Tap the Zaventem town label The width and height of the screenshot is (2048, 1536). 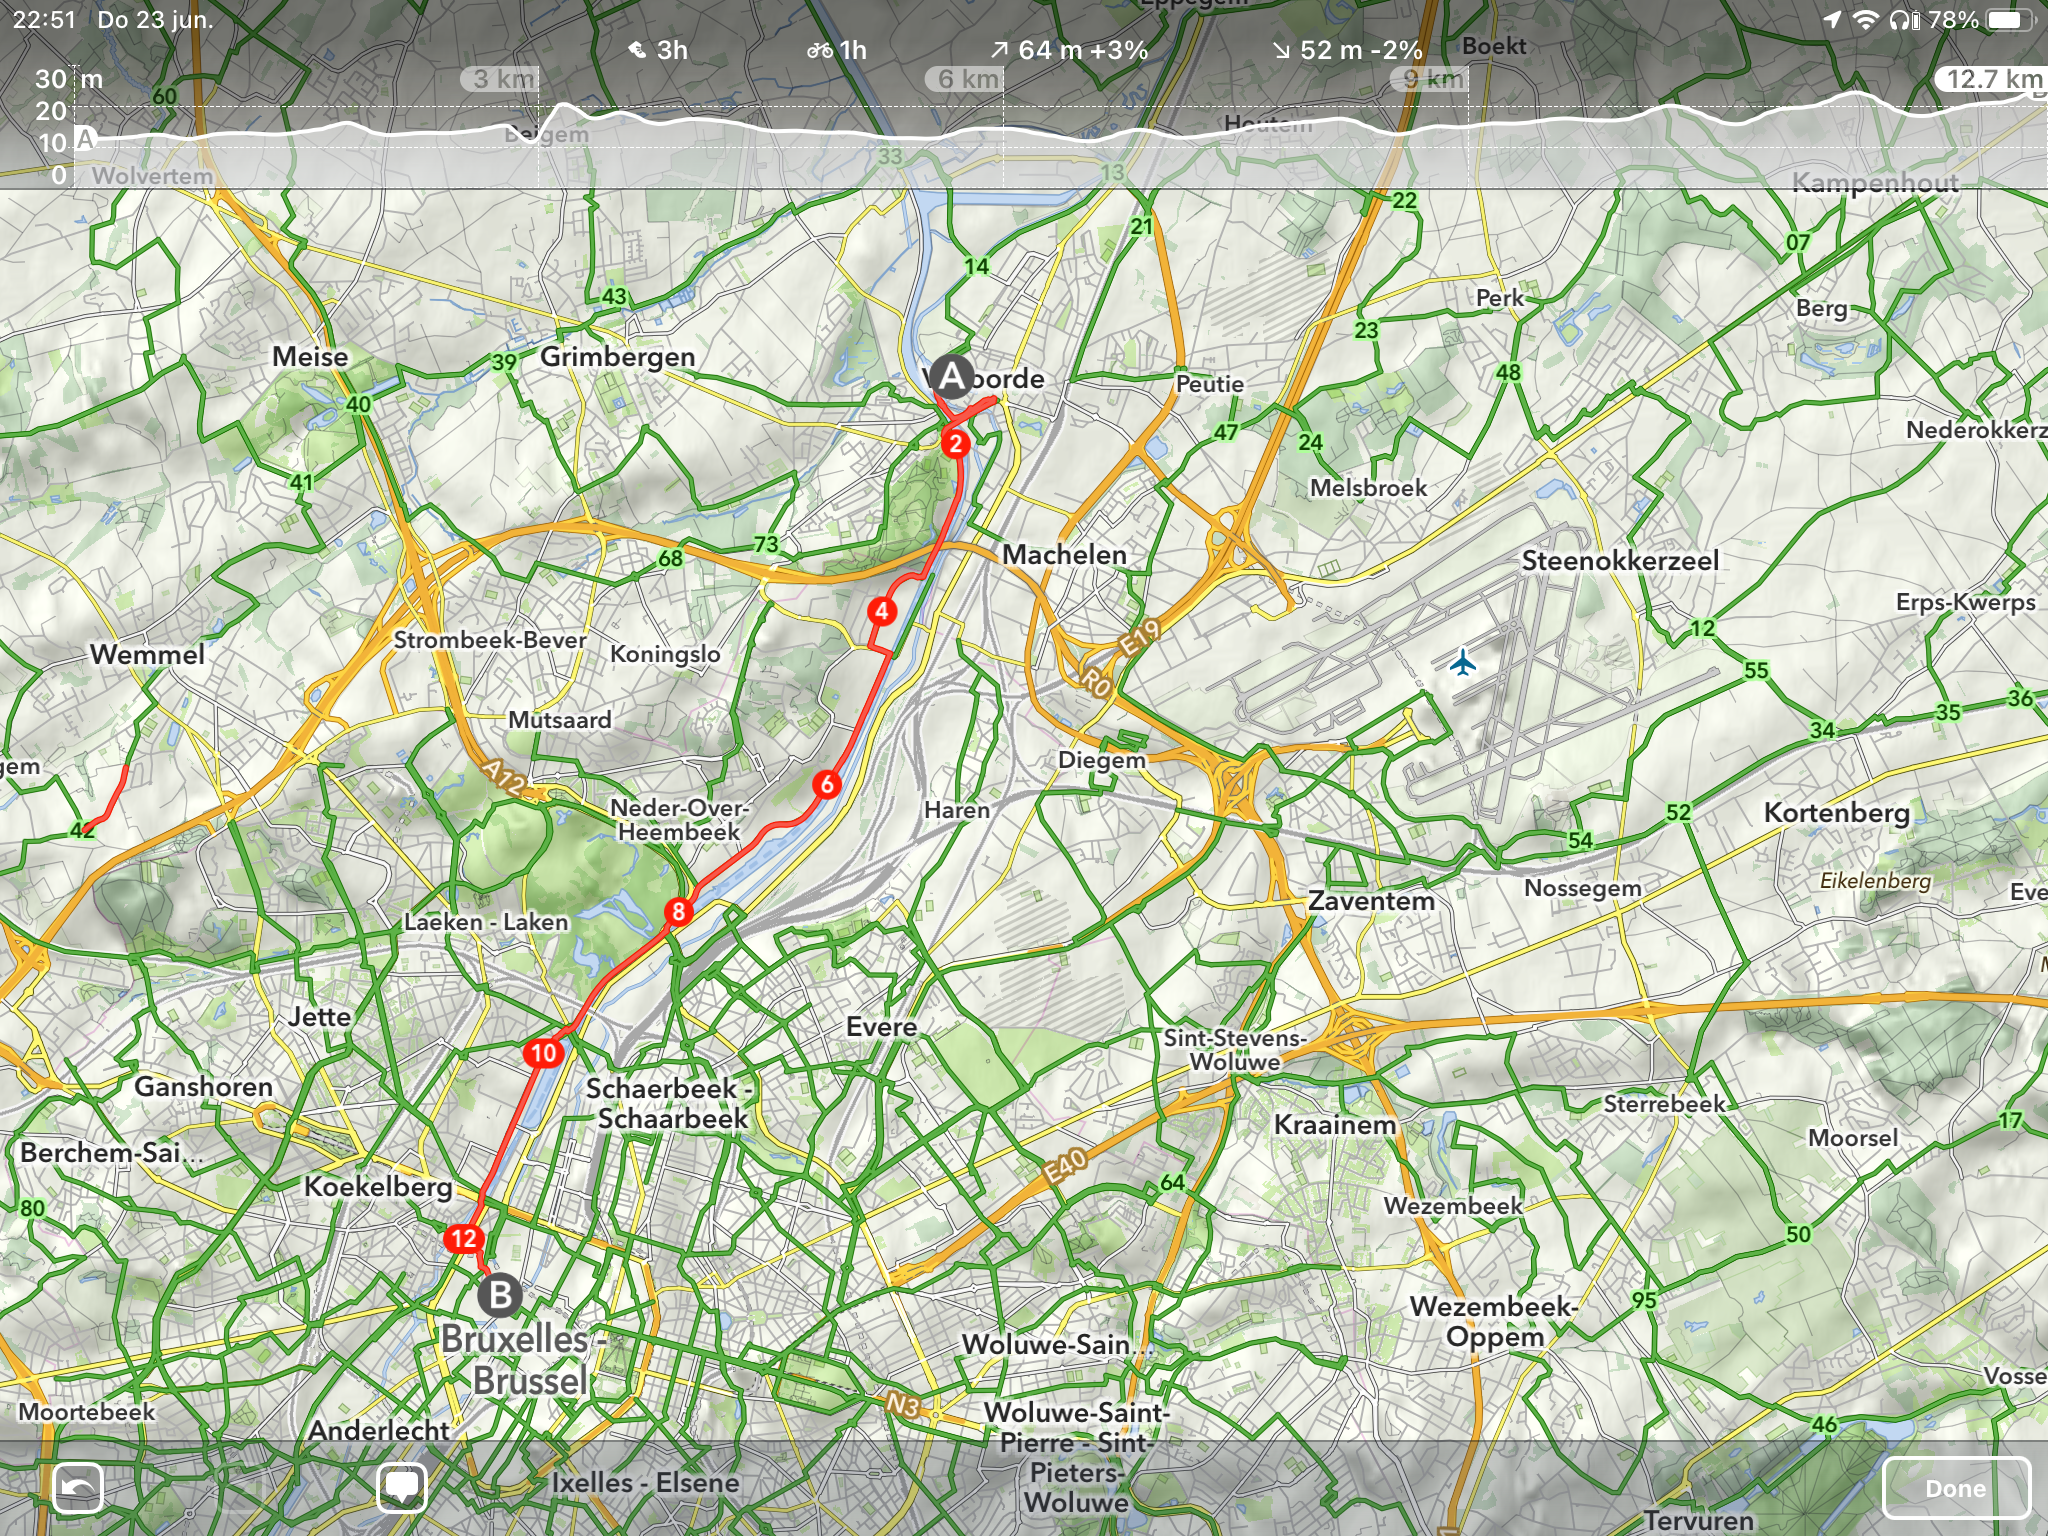pos(1371,901)
